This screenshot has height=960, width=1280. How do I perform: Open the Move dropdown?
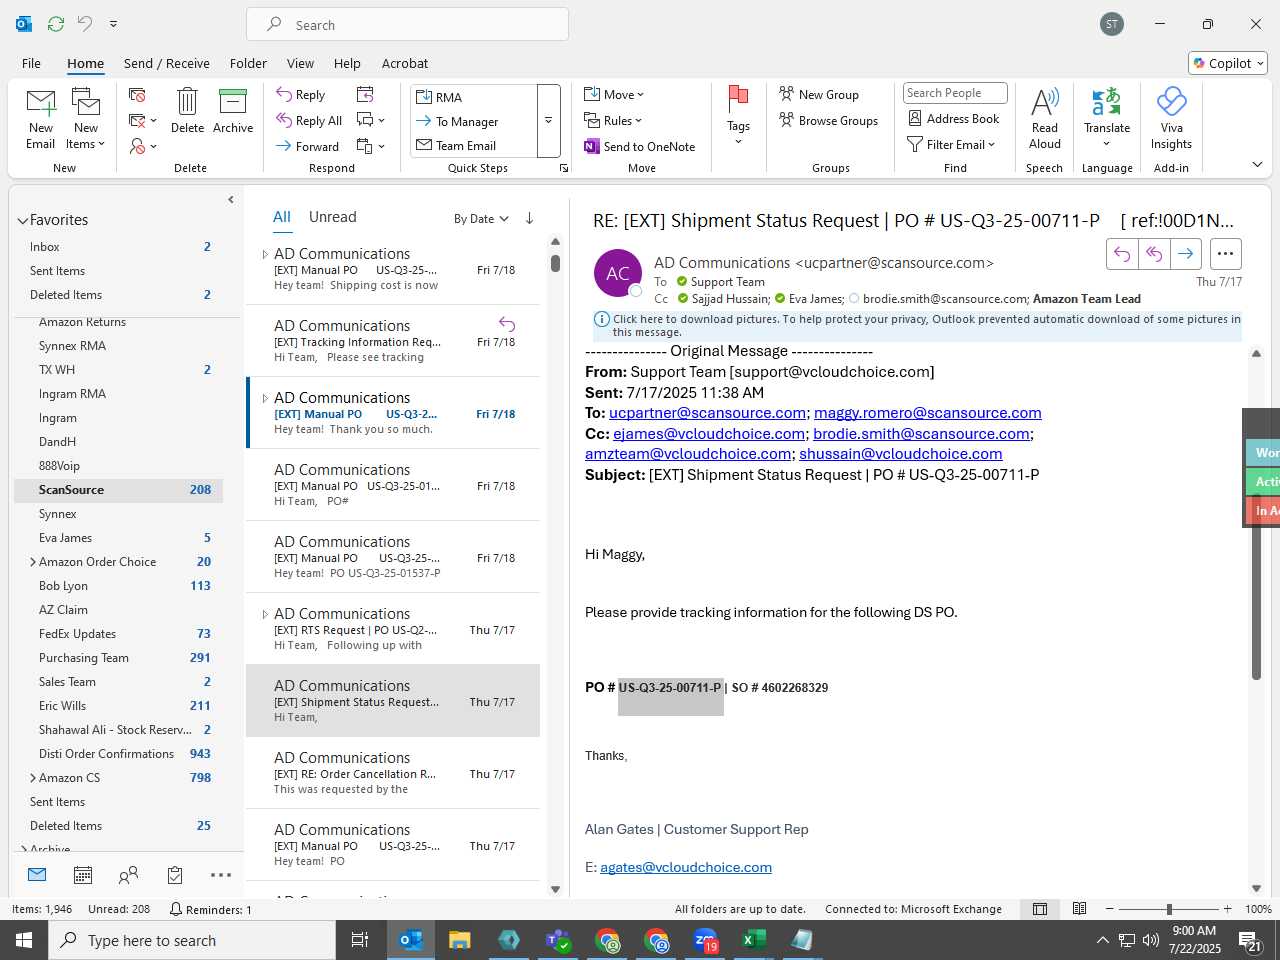(614, 95)
